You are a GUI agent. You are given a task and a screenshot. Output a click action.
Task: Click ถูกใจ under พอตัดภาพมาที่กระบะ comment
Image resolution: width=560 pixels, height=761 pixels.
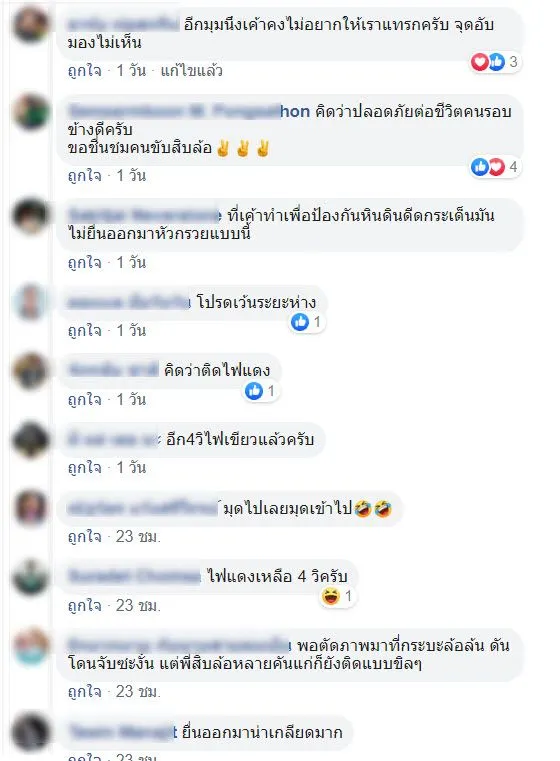pyautogui.click(x=85, y=691)
